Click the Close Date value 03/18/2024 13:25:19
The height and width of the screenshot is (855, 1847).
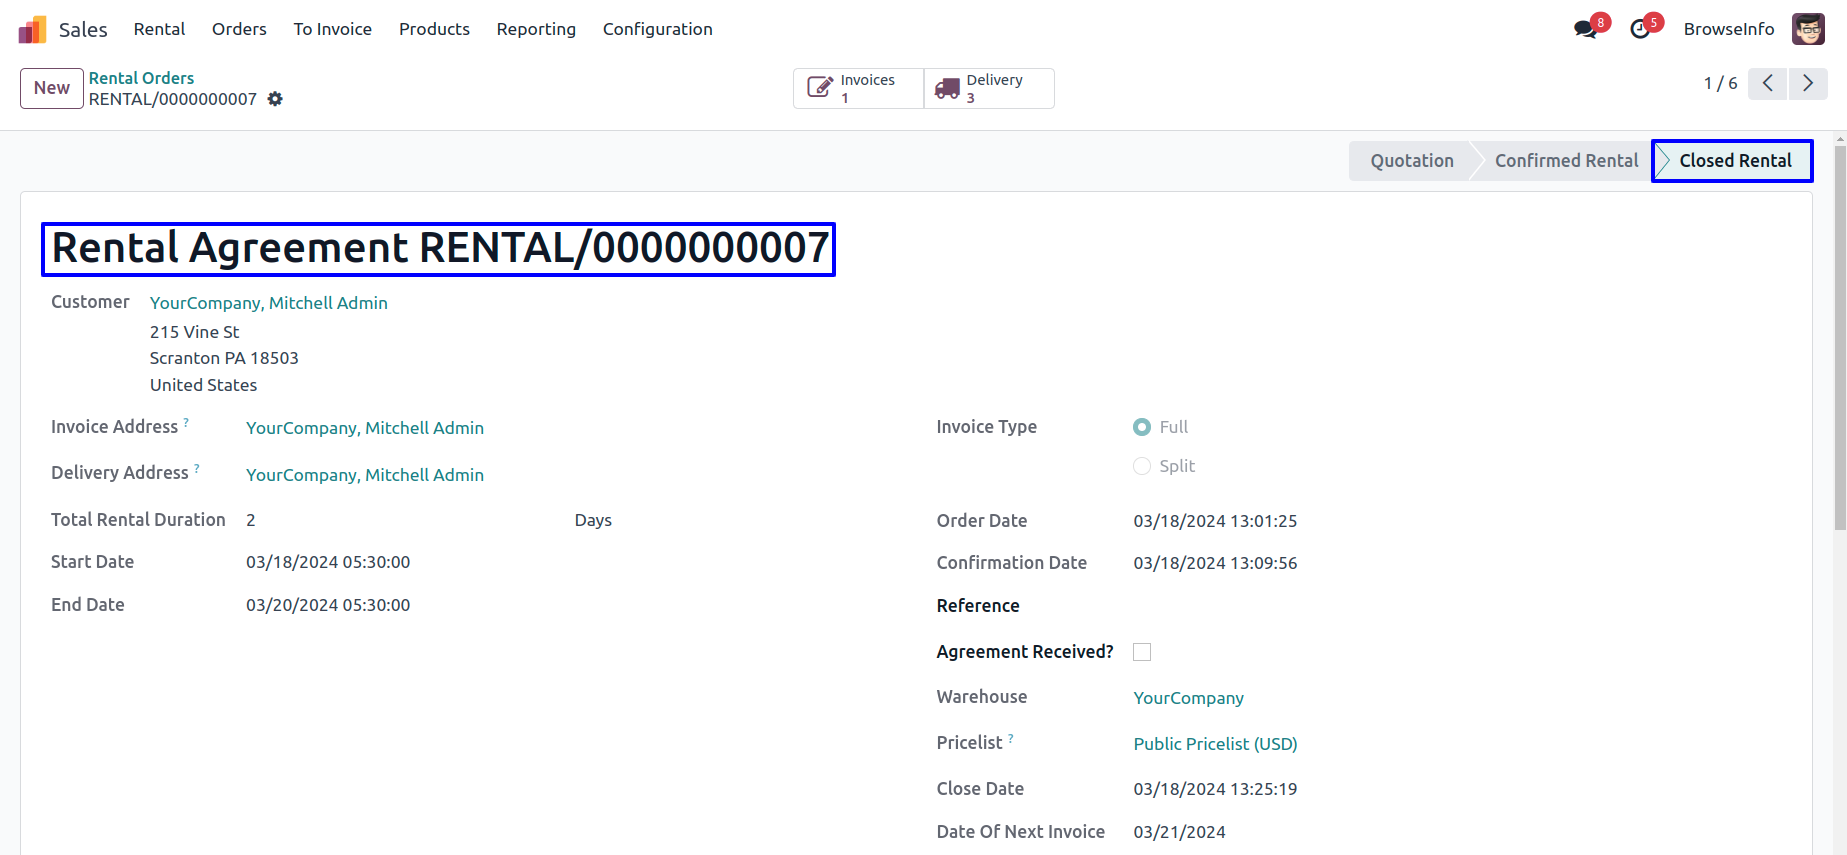click(1215, 789)
